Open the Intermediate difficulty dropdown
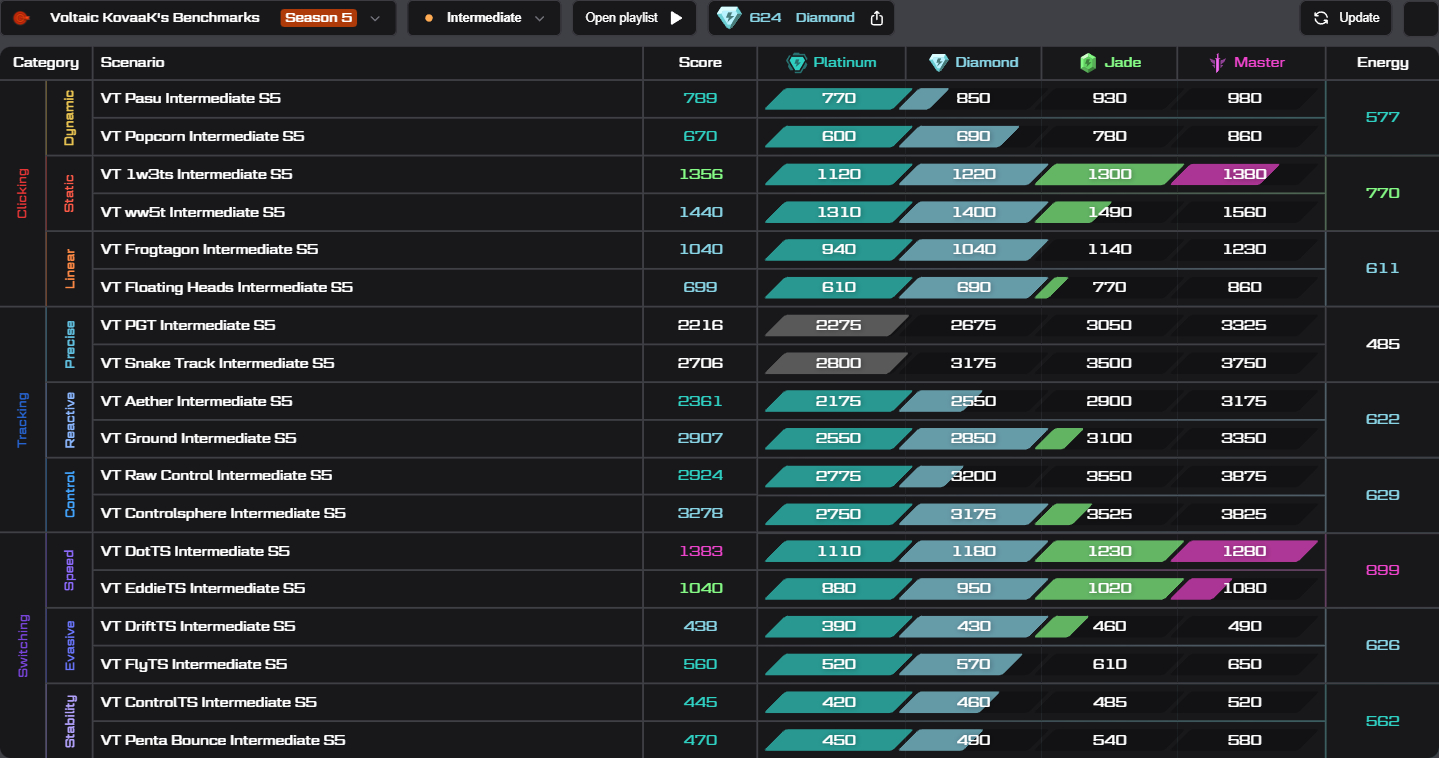1439x758 pixels. tap(484, 18)
